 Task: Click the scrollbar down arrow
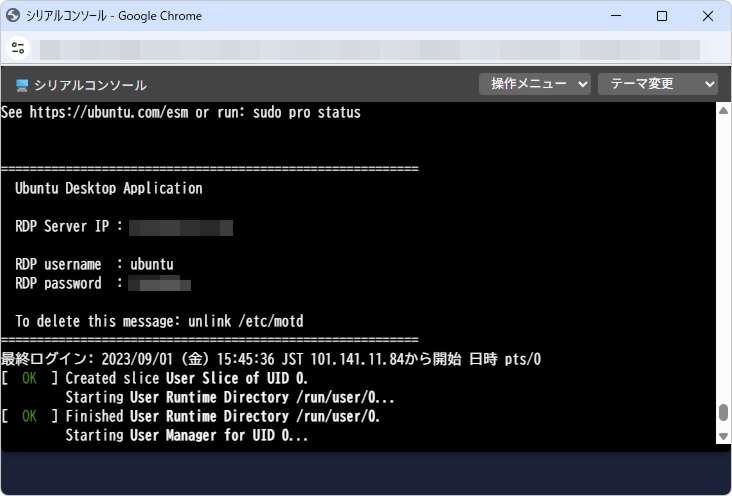[723, 436]
